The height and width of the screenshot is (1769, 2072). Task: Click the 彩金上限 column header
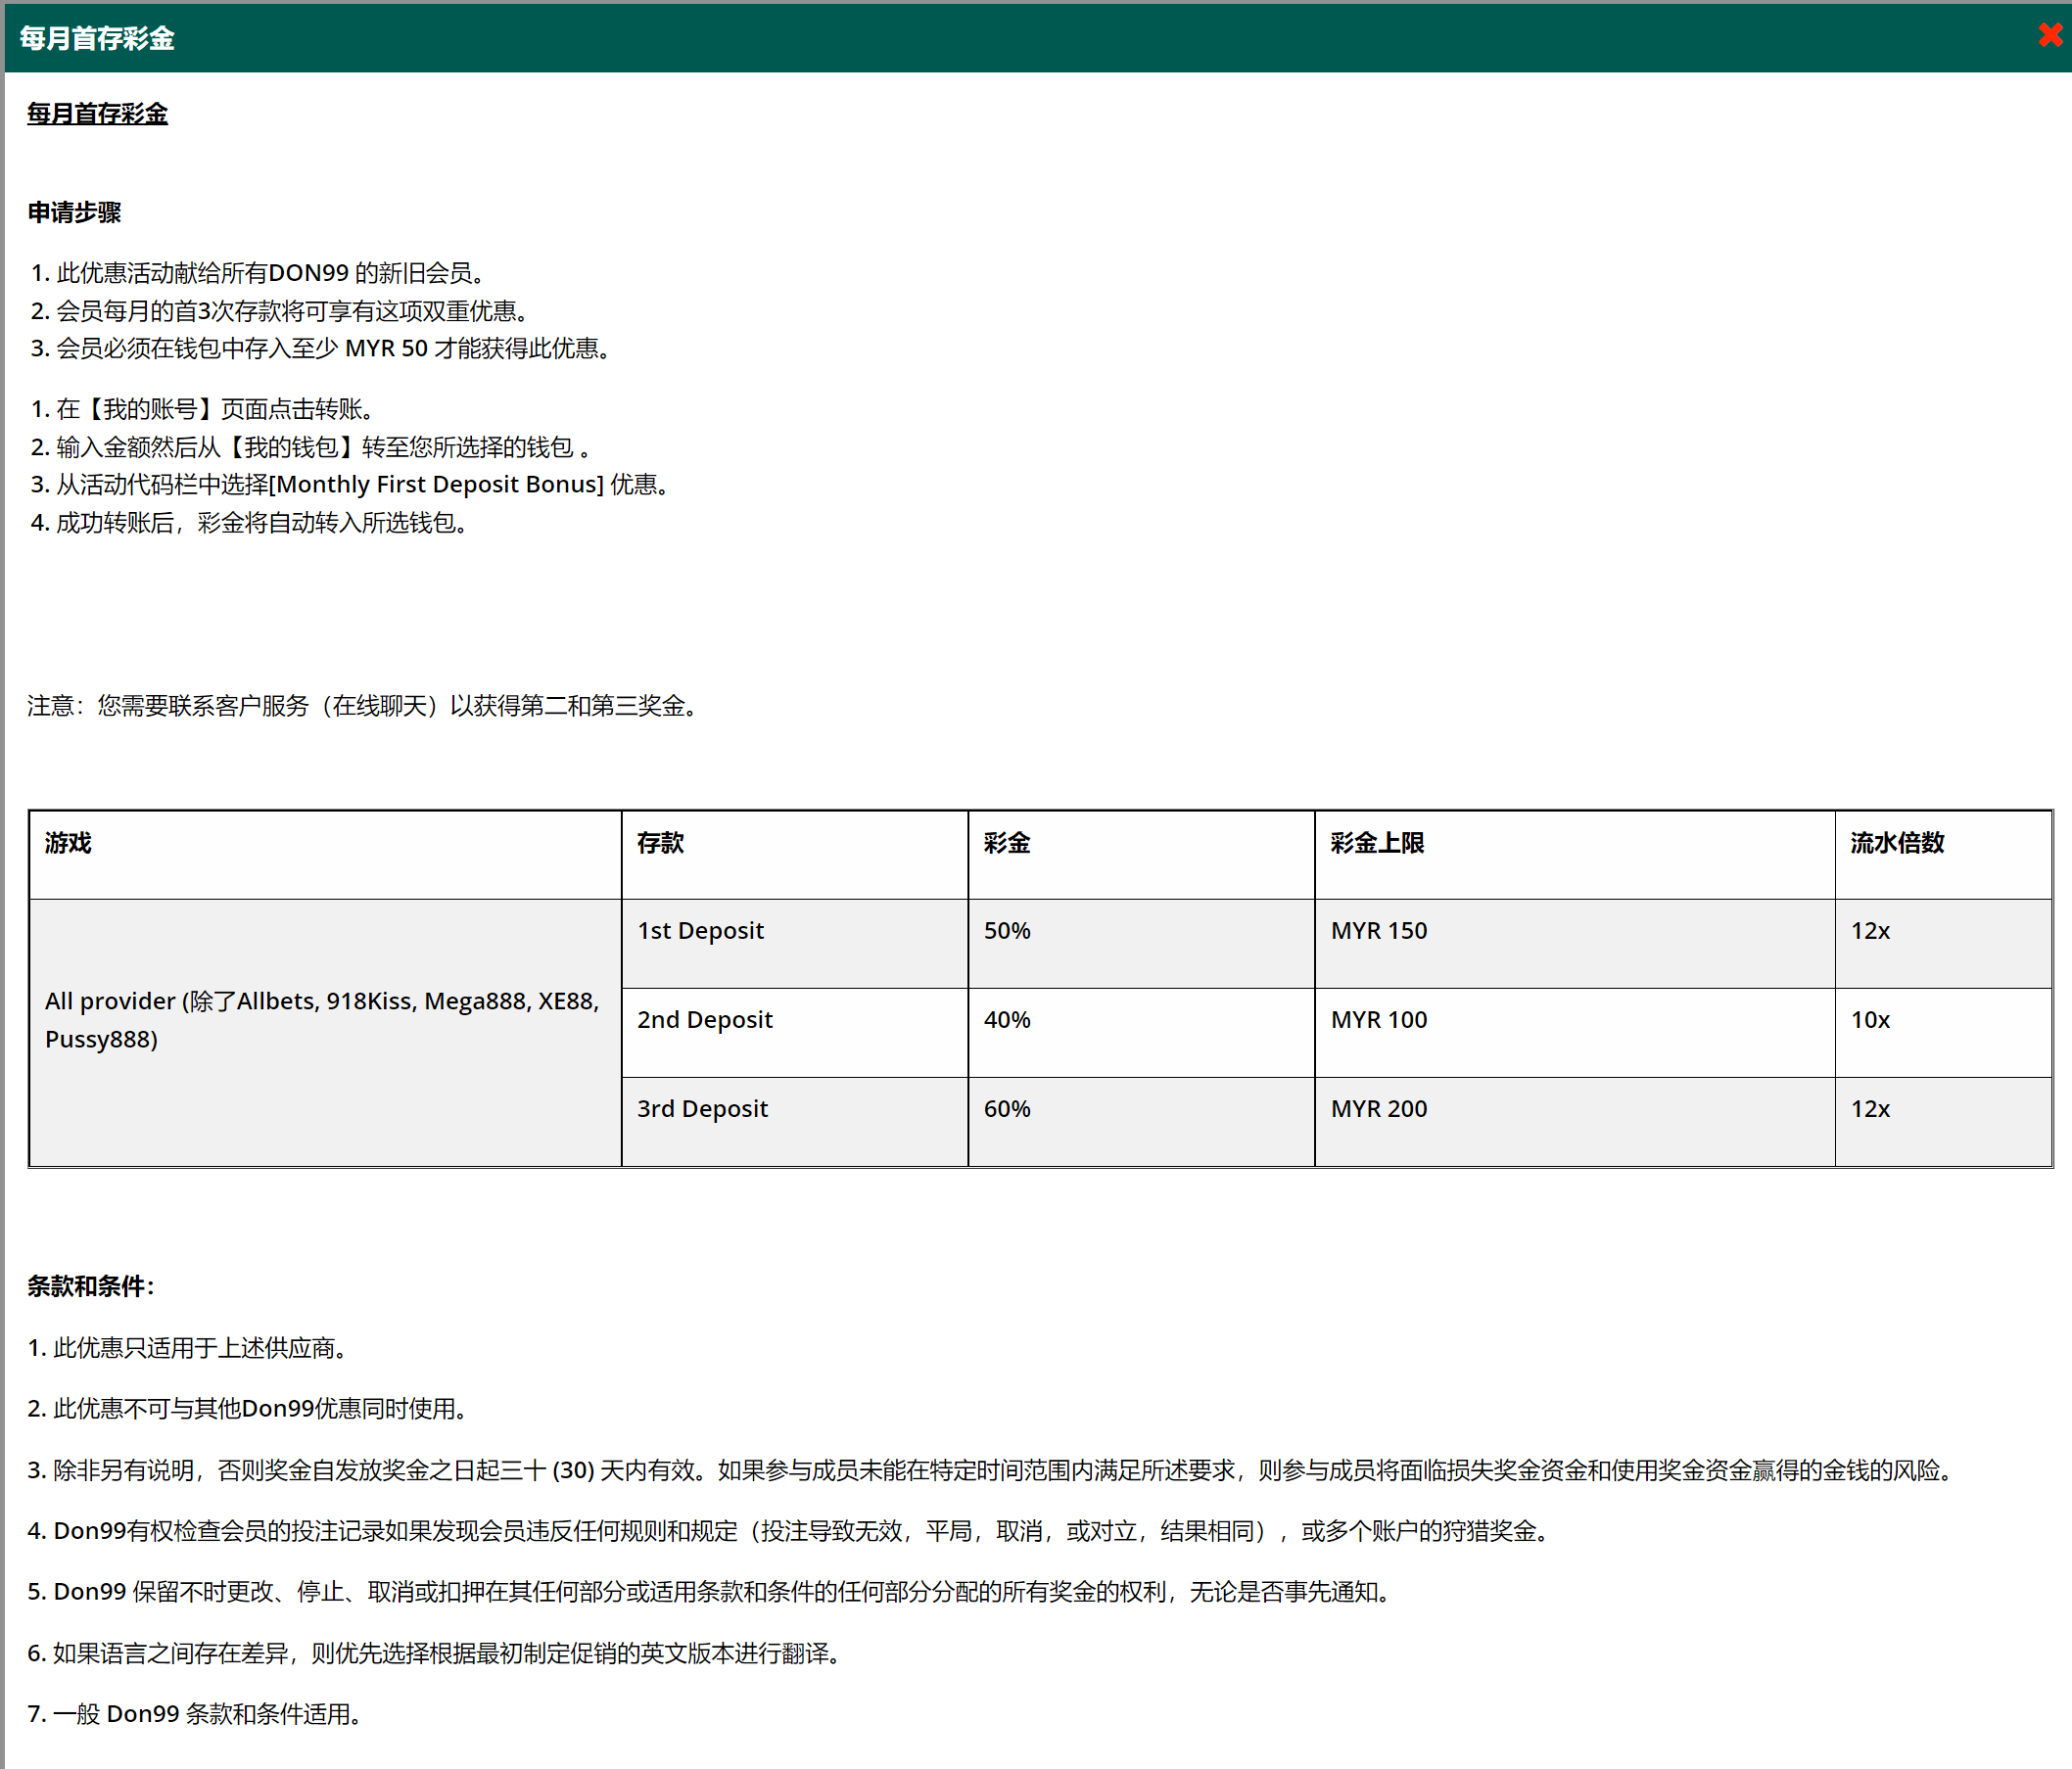tap(1378, 843)
